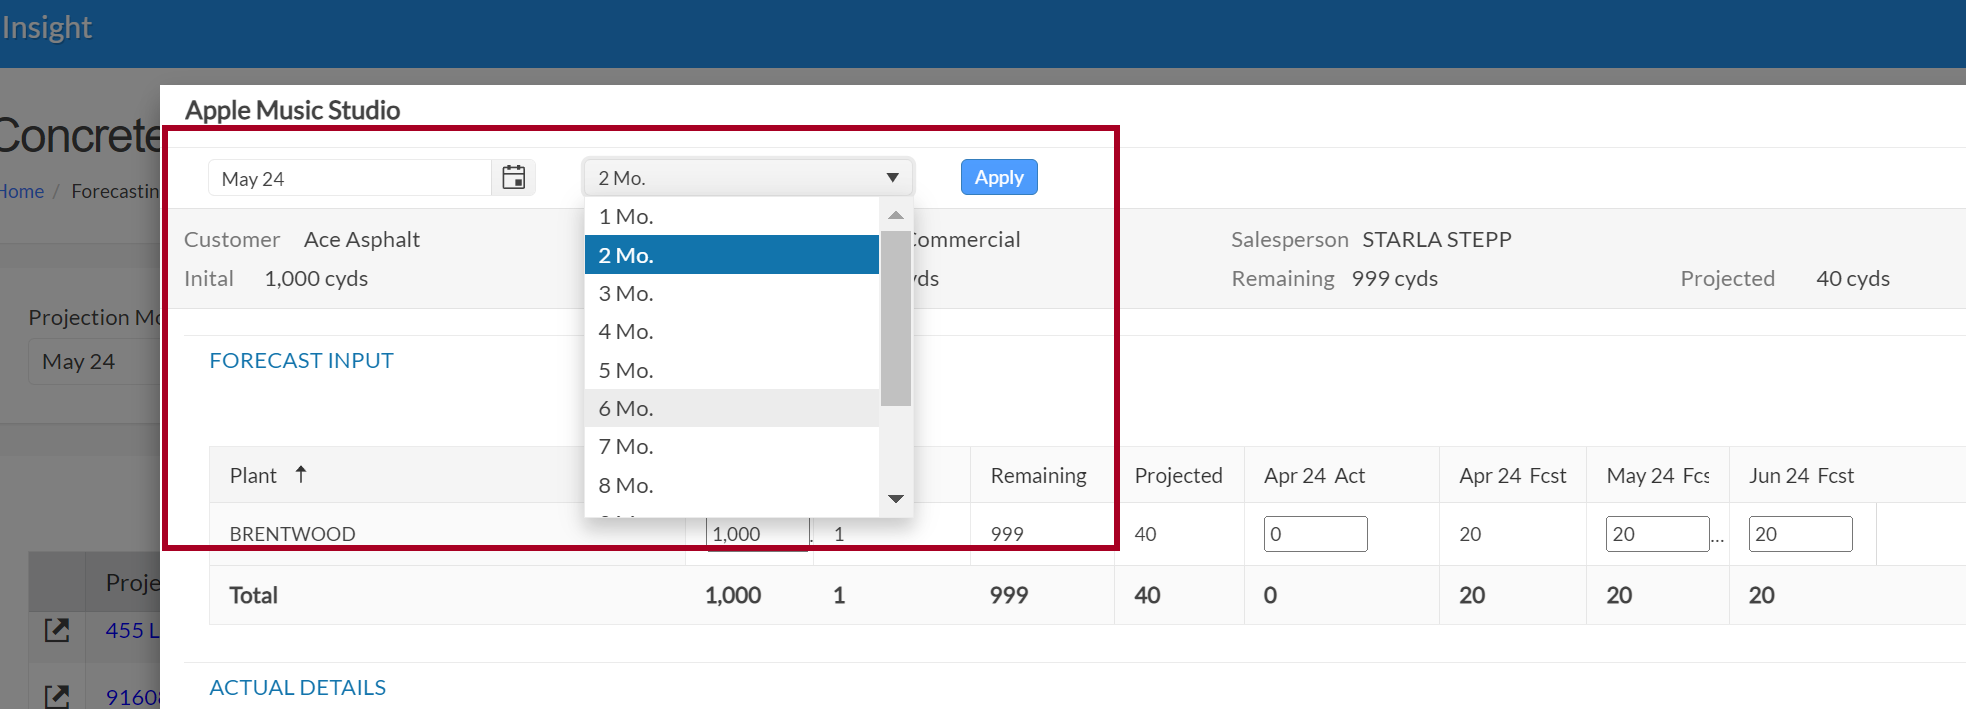Click the Ace Asphalt customer name
1966x709 pixels.
(x=361, y=239)
